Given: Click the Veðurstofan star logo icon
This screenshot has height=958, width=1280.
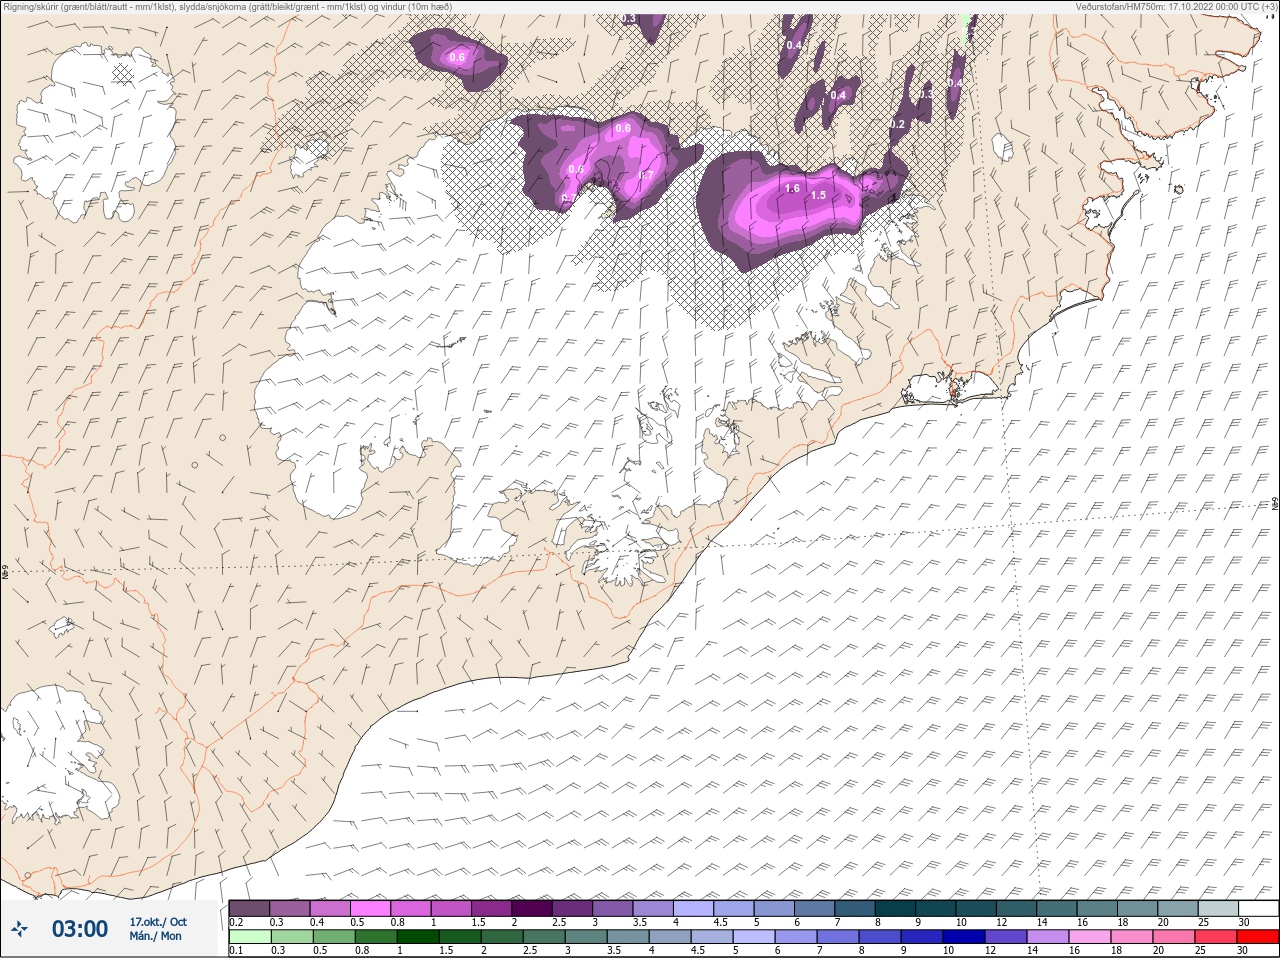Looking at the screenshot, I should point(19,930).
